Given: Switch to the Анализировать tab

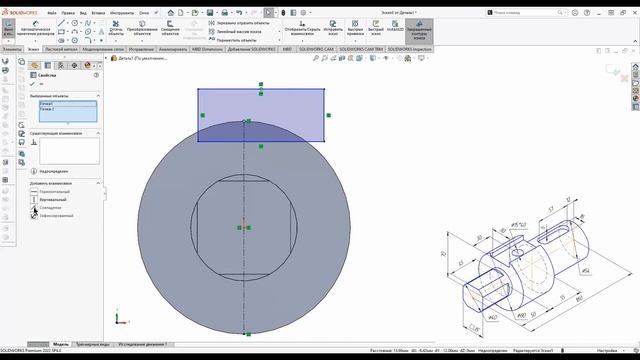Looking at the screenshot, I should point(173,49).
